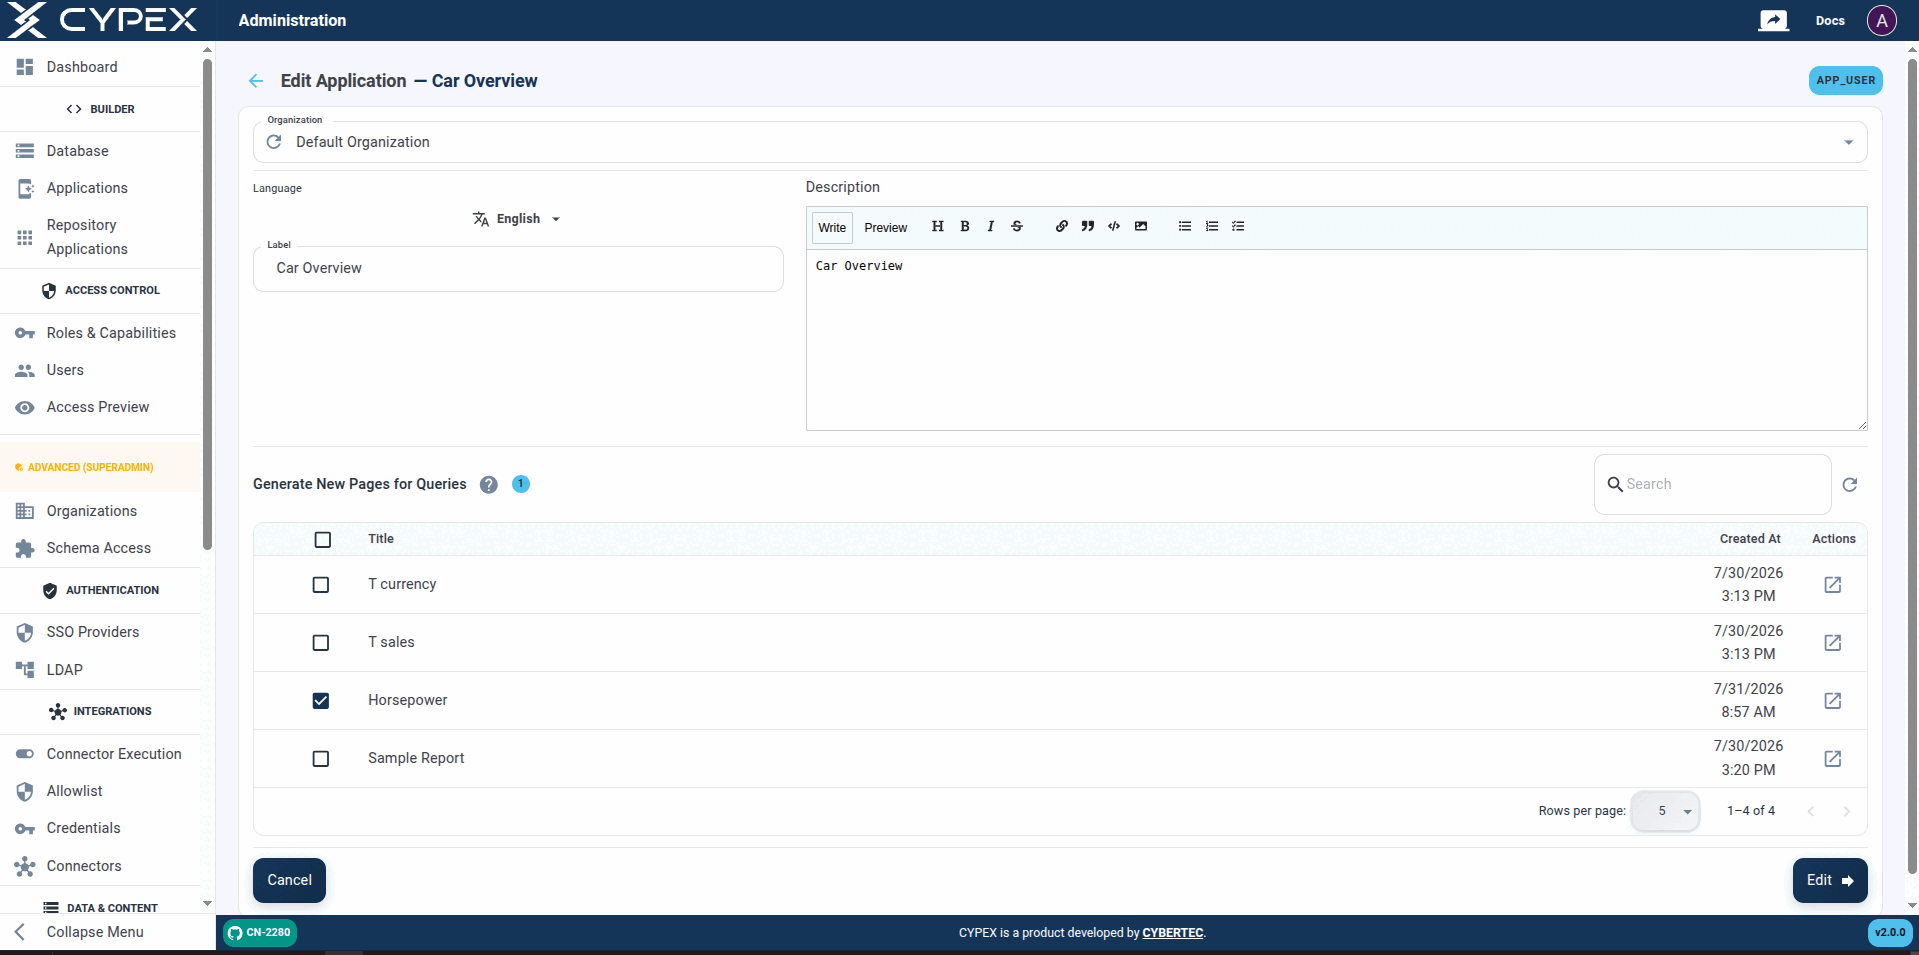Open Allowlist in sidebar
The height and width of the screenshot is (955, 1919).
coord(100,791)
